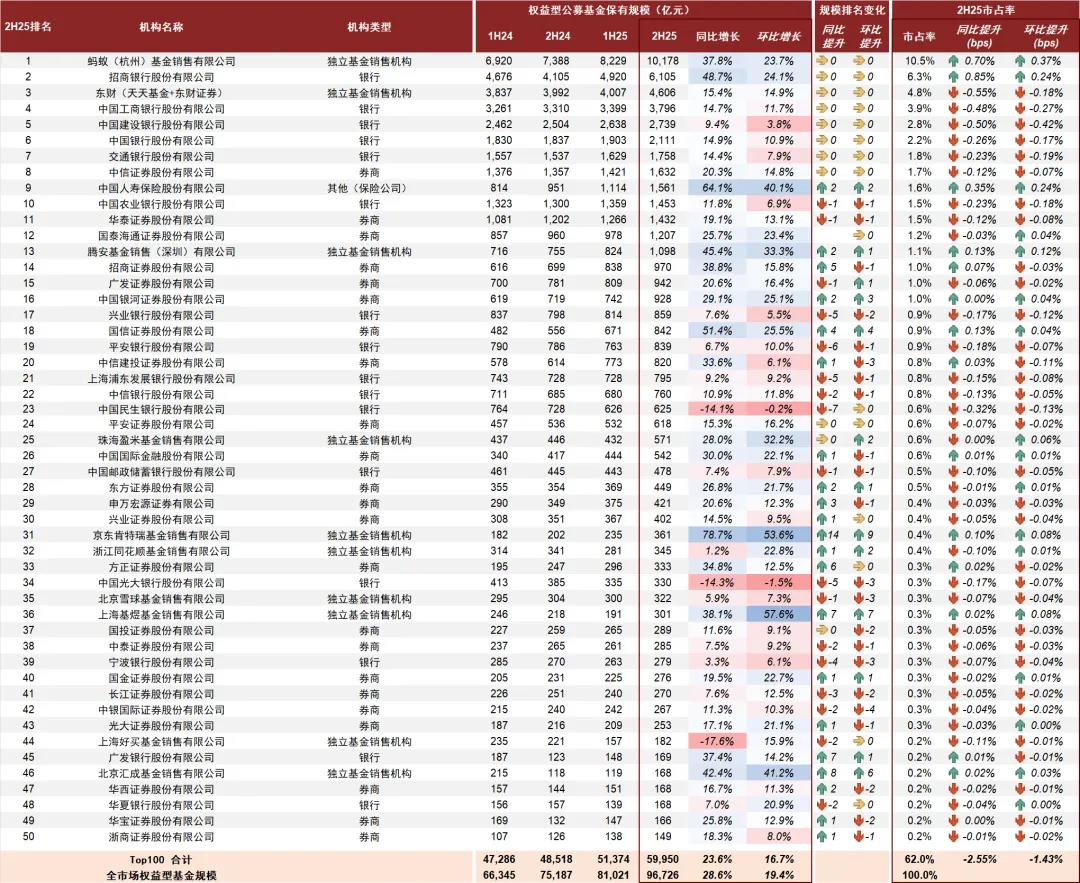Click the green up arrow beside 0.70%
1080x883 pixels.
953,61
